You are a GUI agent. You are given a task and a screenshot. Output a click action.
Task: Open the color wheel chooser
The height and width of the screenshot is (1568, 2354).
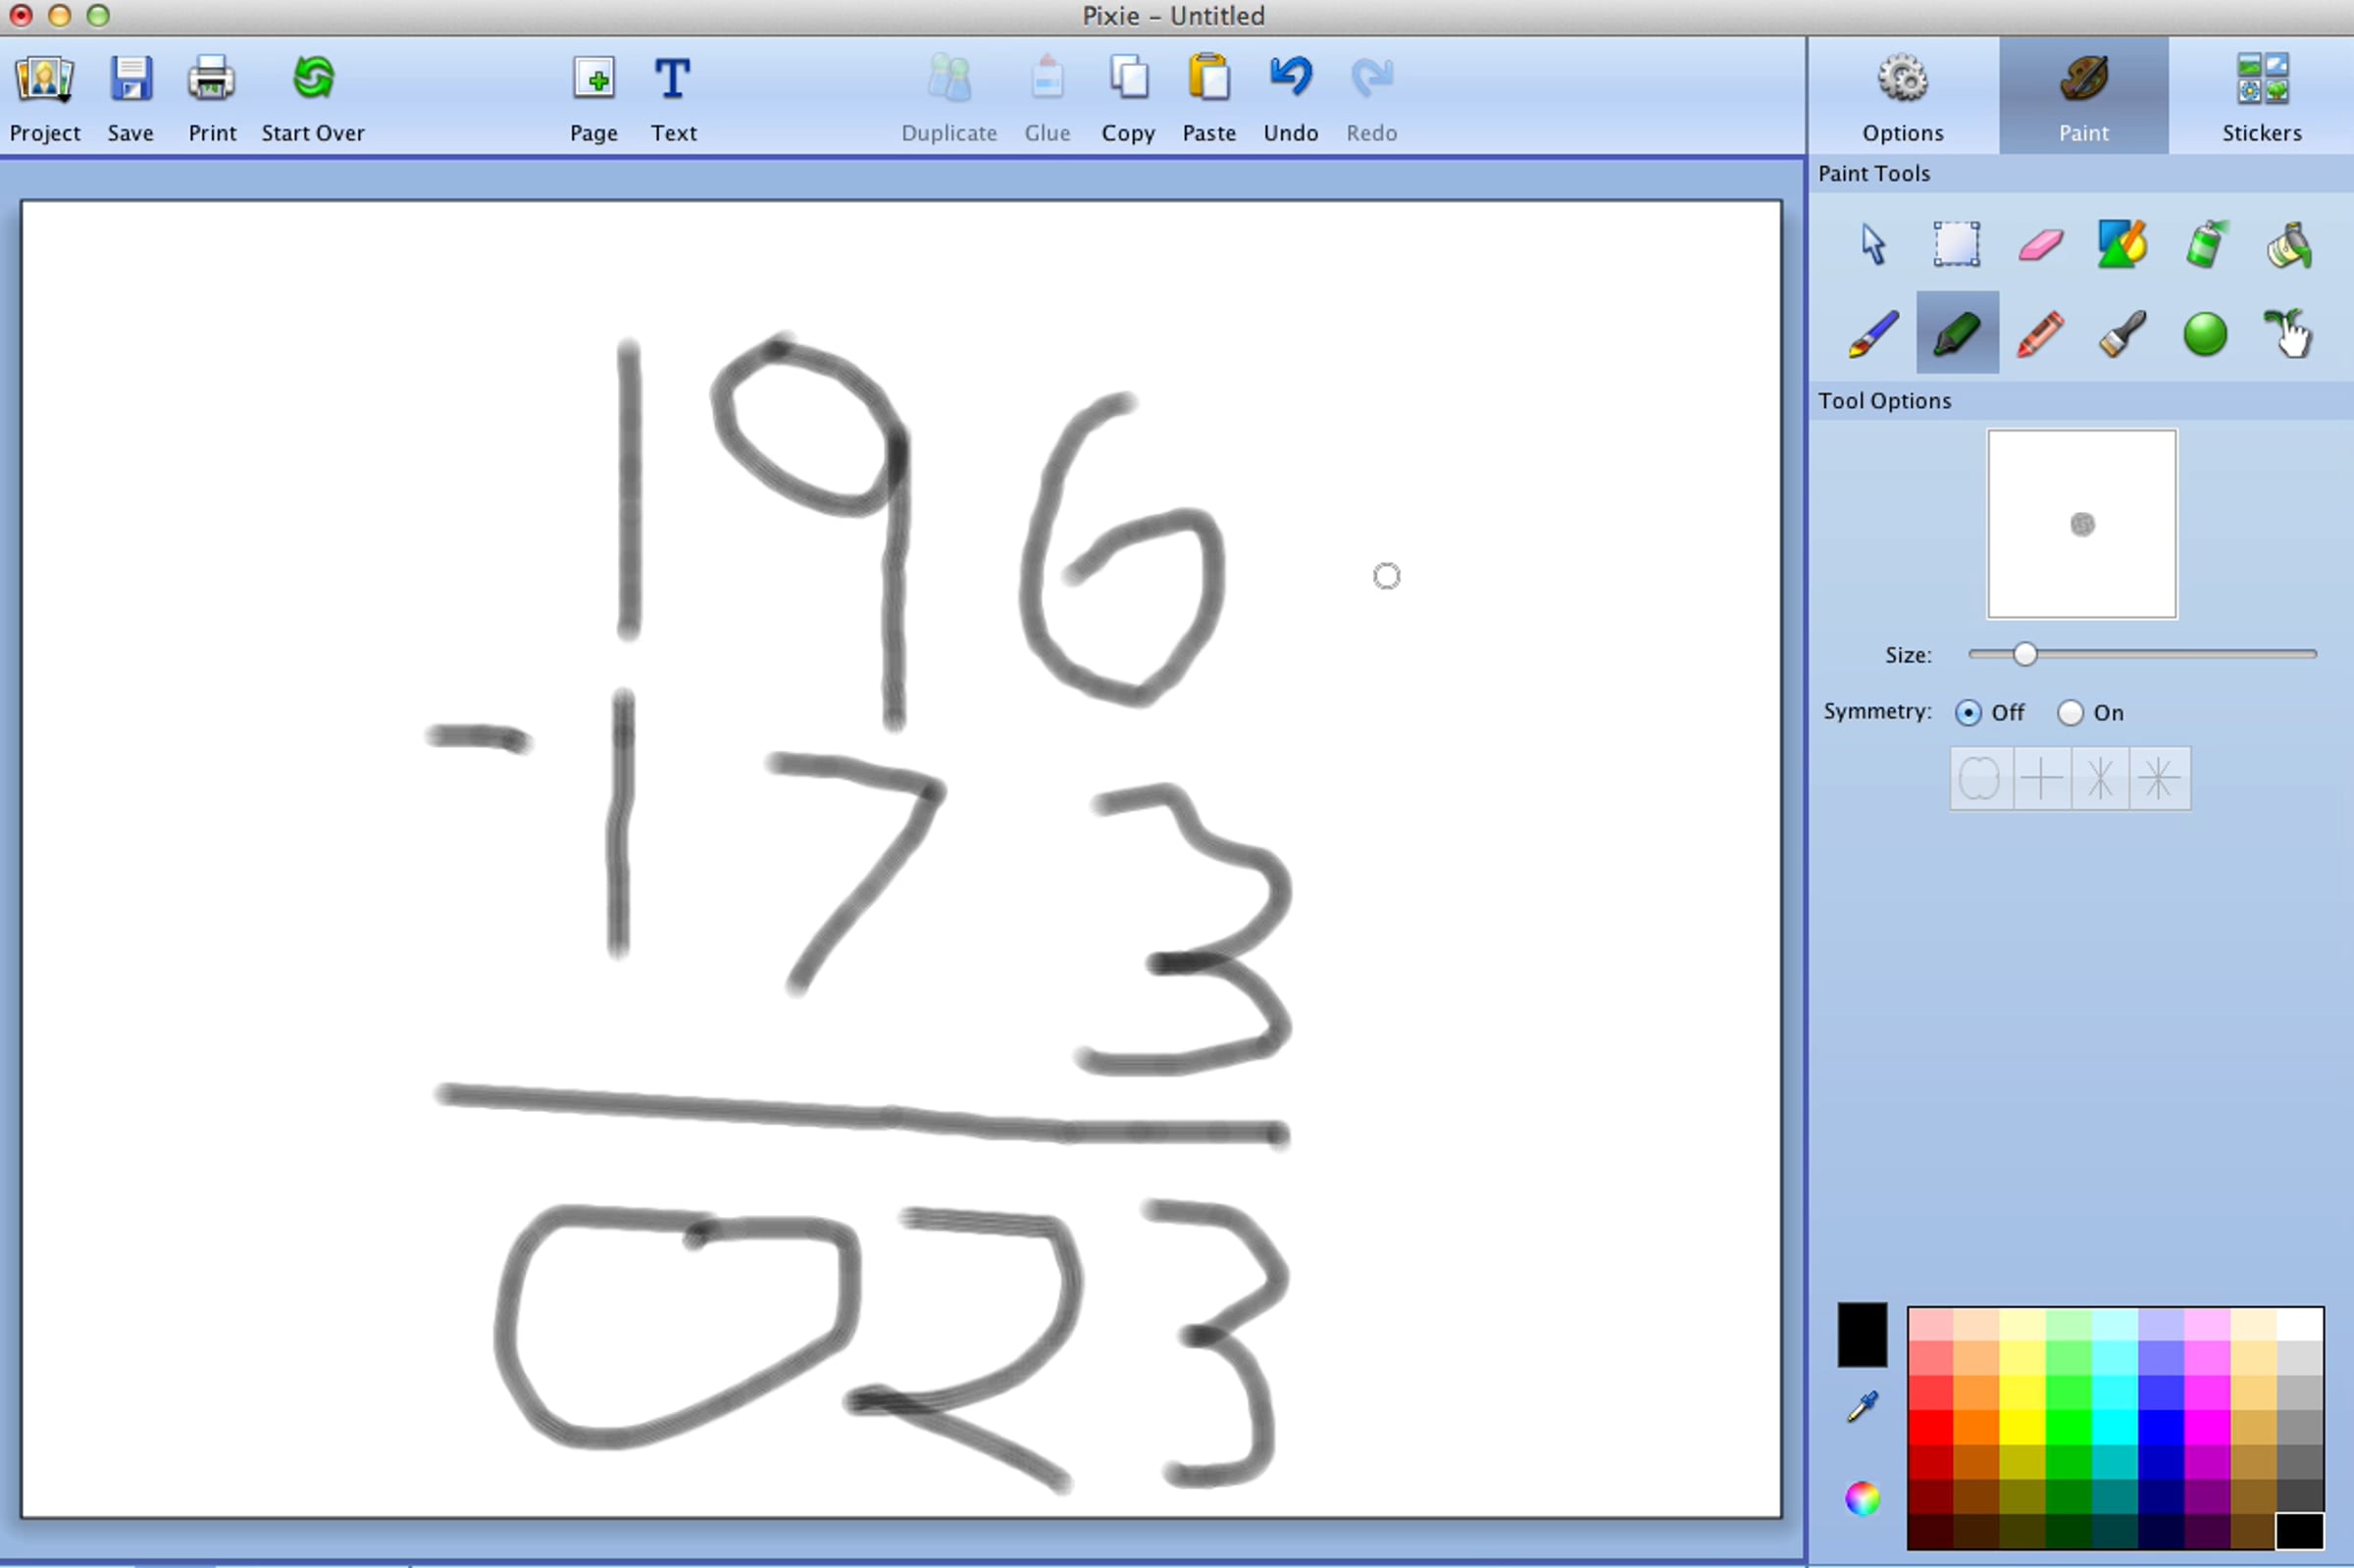tap(1862, 1498)
